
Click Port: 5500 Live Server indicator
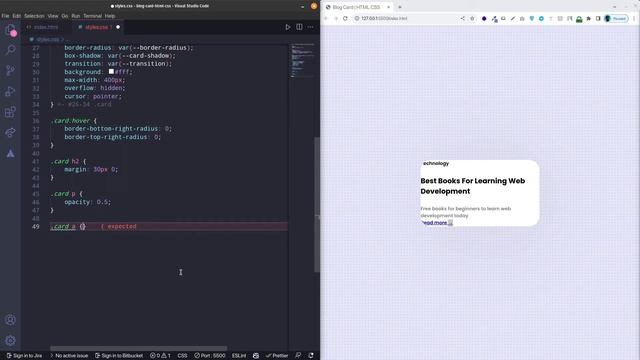[210, 356]
